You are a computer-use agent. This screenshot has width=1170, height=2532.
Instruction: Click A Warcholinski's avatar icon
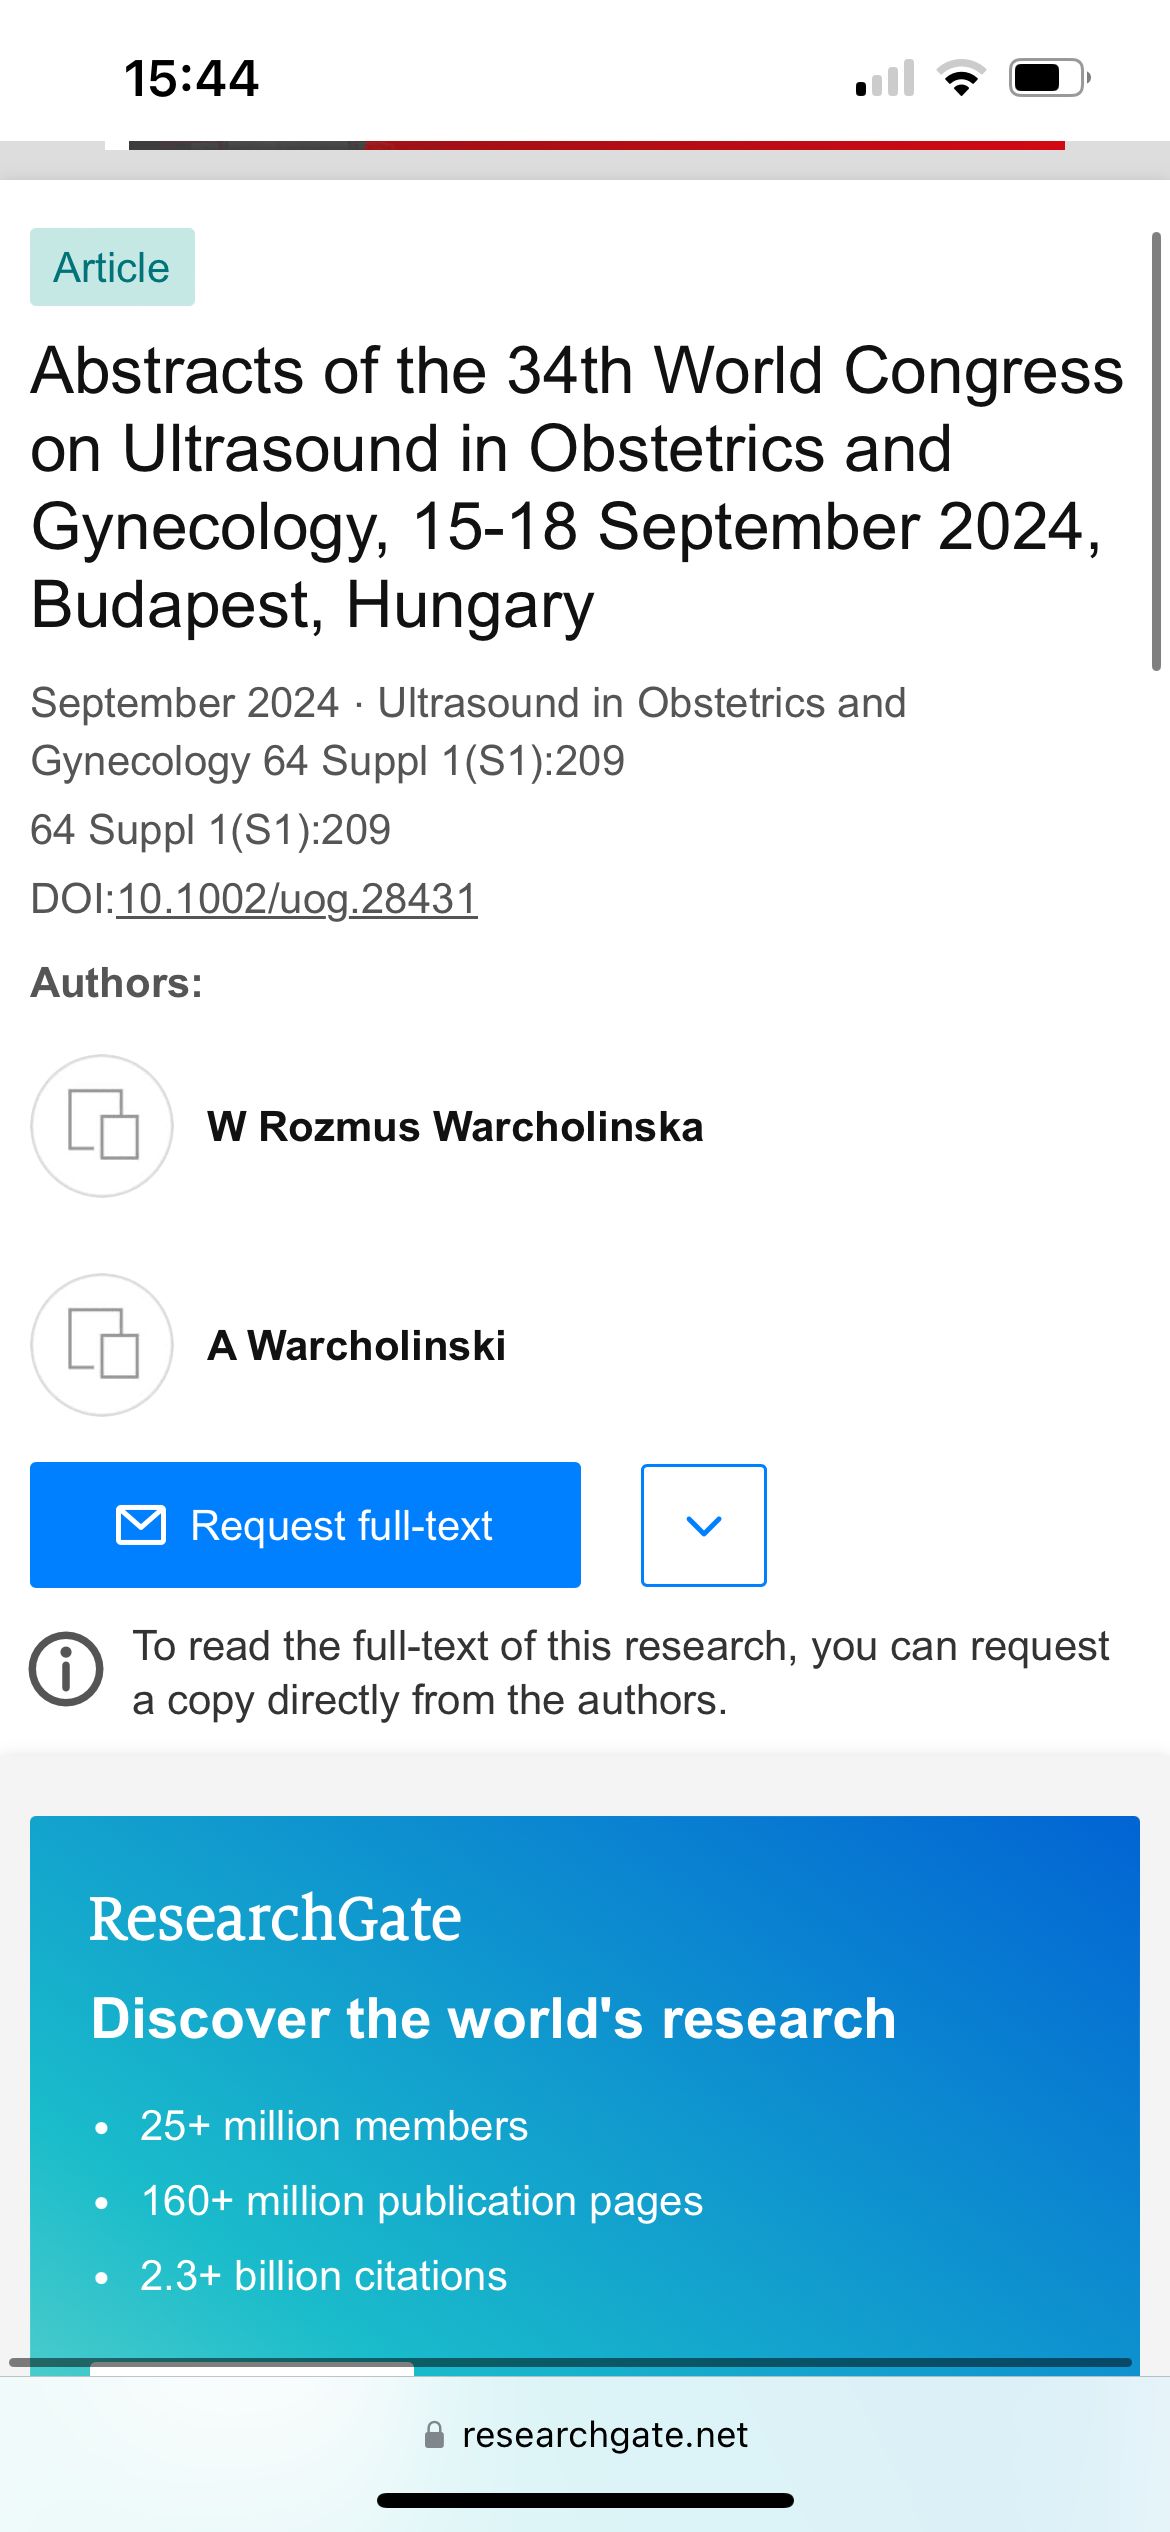click(101, 1345)
